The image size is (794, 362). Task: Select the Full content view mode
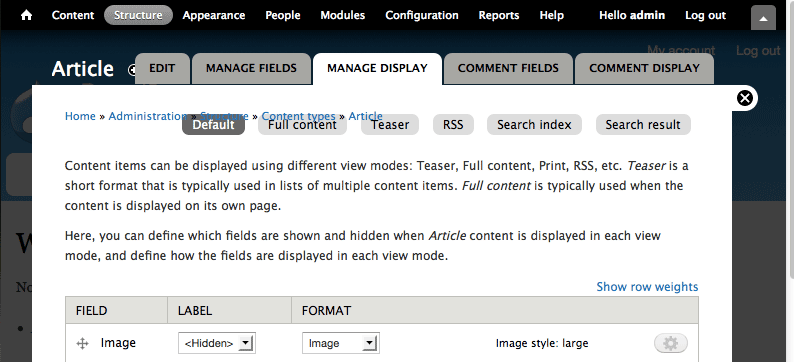coord(302,125)
